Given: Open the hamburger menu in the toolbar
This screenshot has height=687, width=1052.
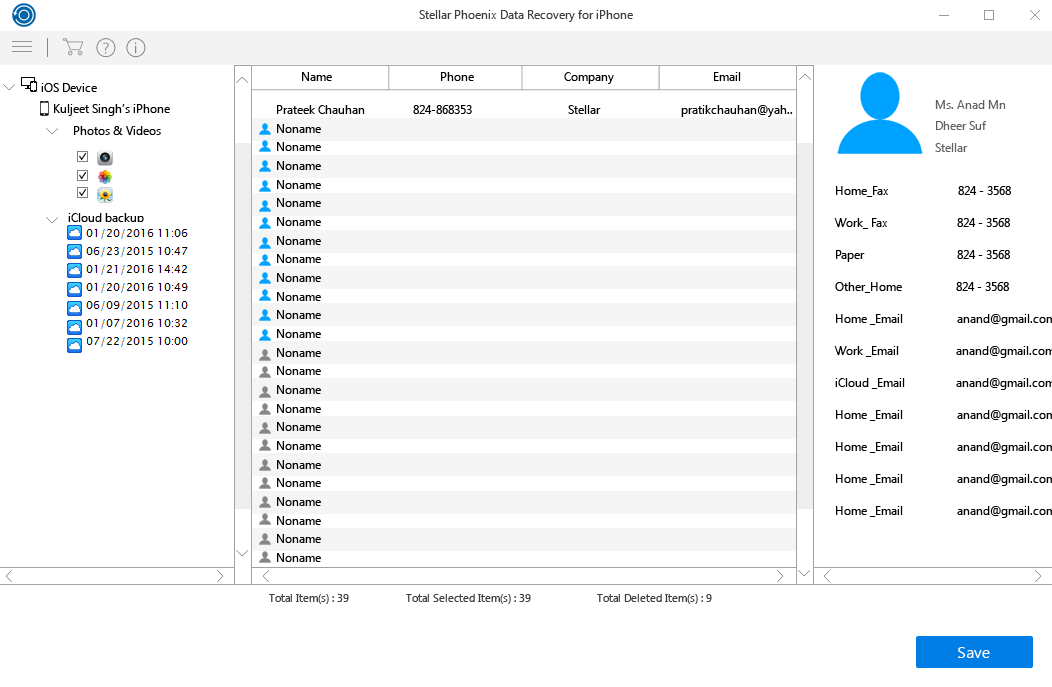Looking at the screenshot, I should [x=22, y=46].
